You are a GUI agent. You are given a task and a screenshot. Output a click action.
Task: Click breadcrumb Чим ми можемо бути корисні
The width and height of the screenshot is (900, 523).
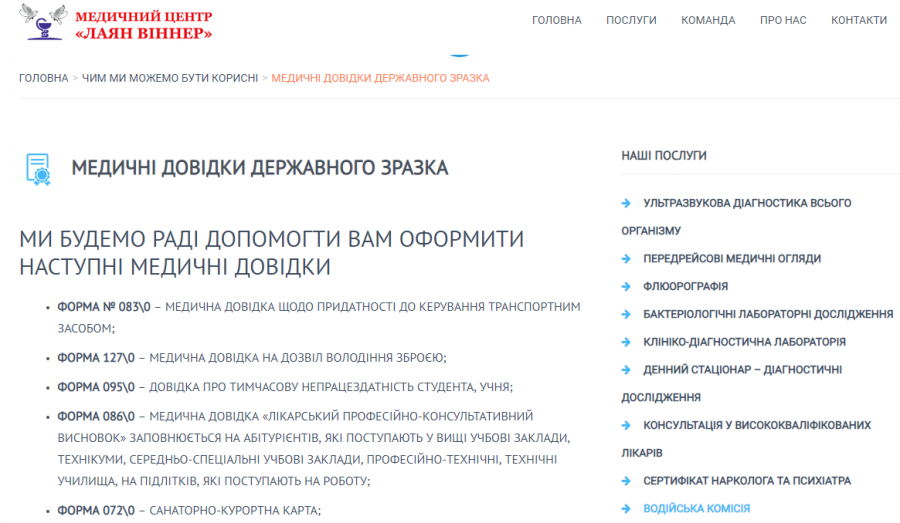(x=169, y=78)
